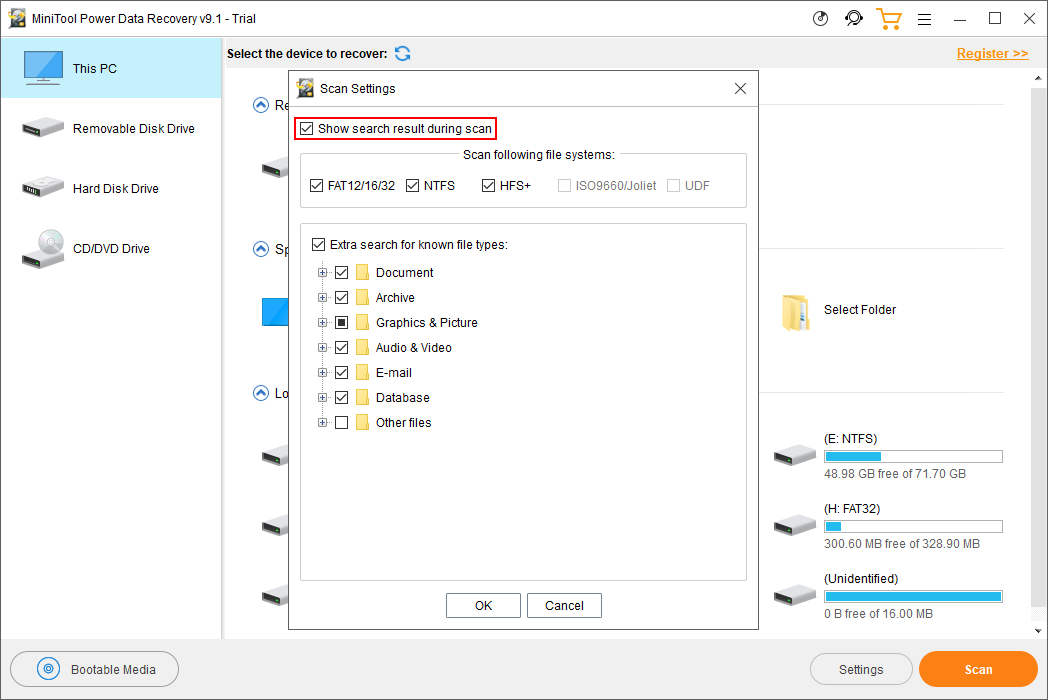The width and height of the screenshot is (1048, 700).
Task: Click the MiniTool app icon in title bar
Action: (x=17, y=19)
